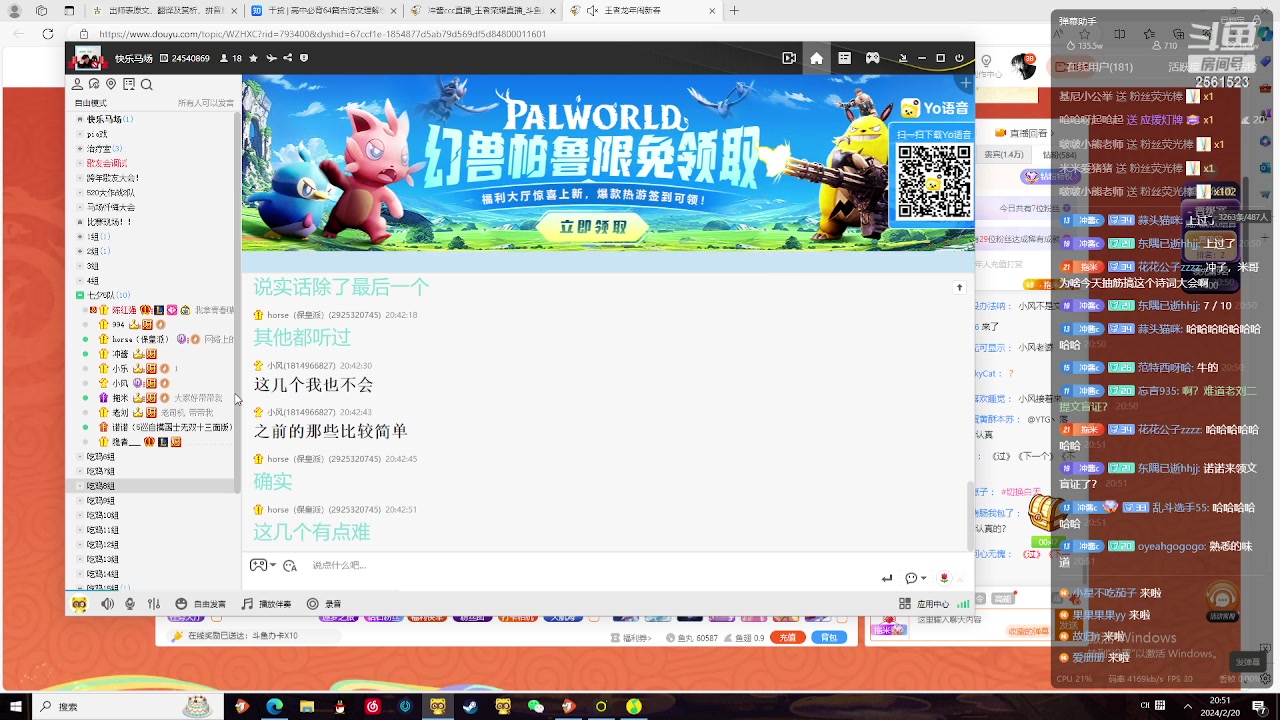The image size is (1280, 720).
Task: Click the 录音 record button
Action: (324, 604)
